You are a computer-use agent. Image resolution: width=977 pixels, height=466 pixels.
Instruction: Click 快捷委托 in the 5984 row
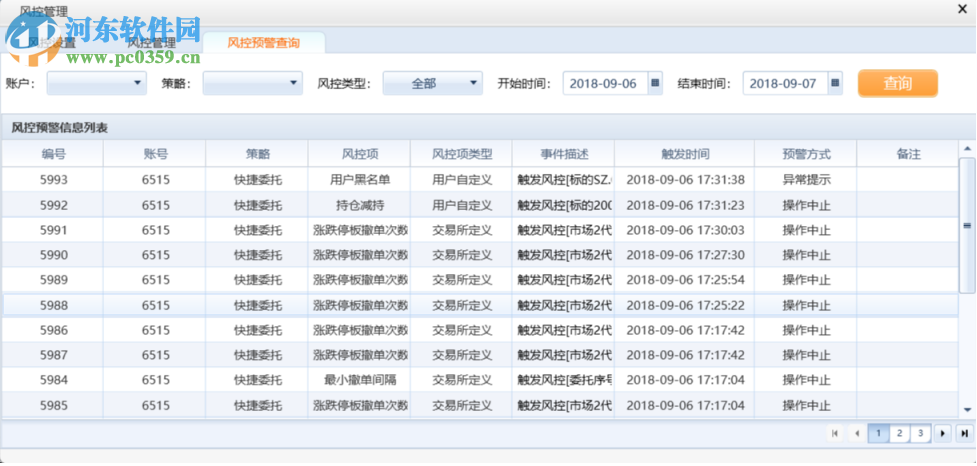click(x=257, y=380)
